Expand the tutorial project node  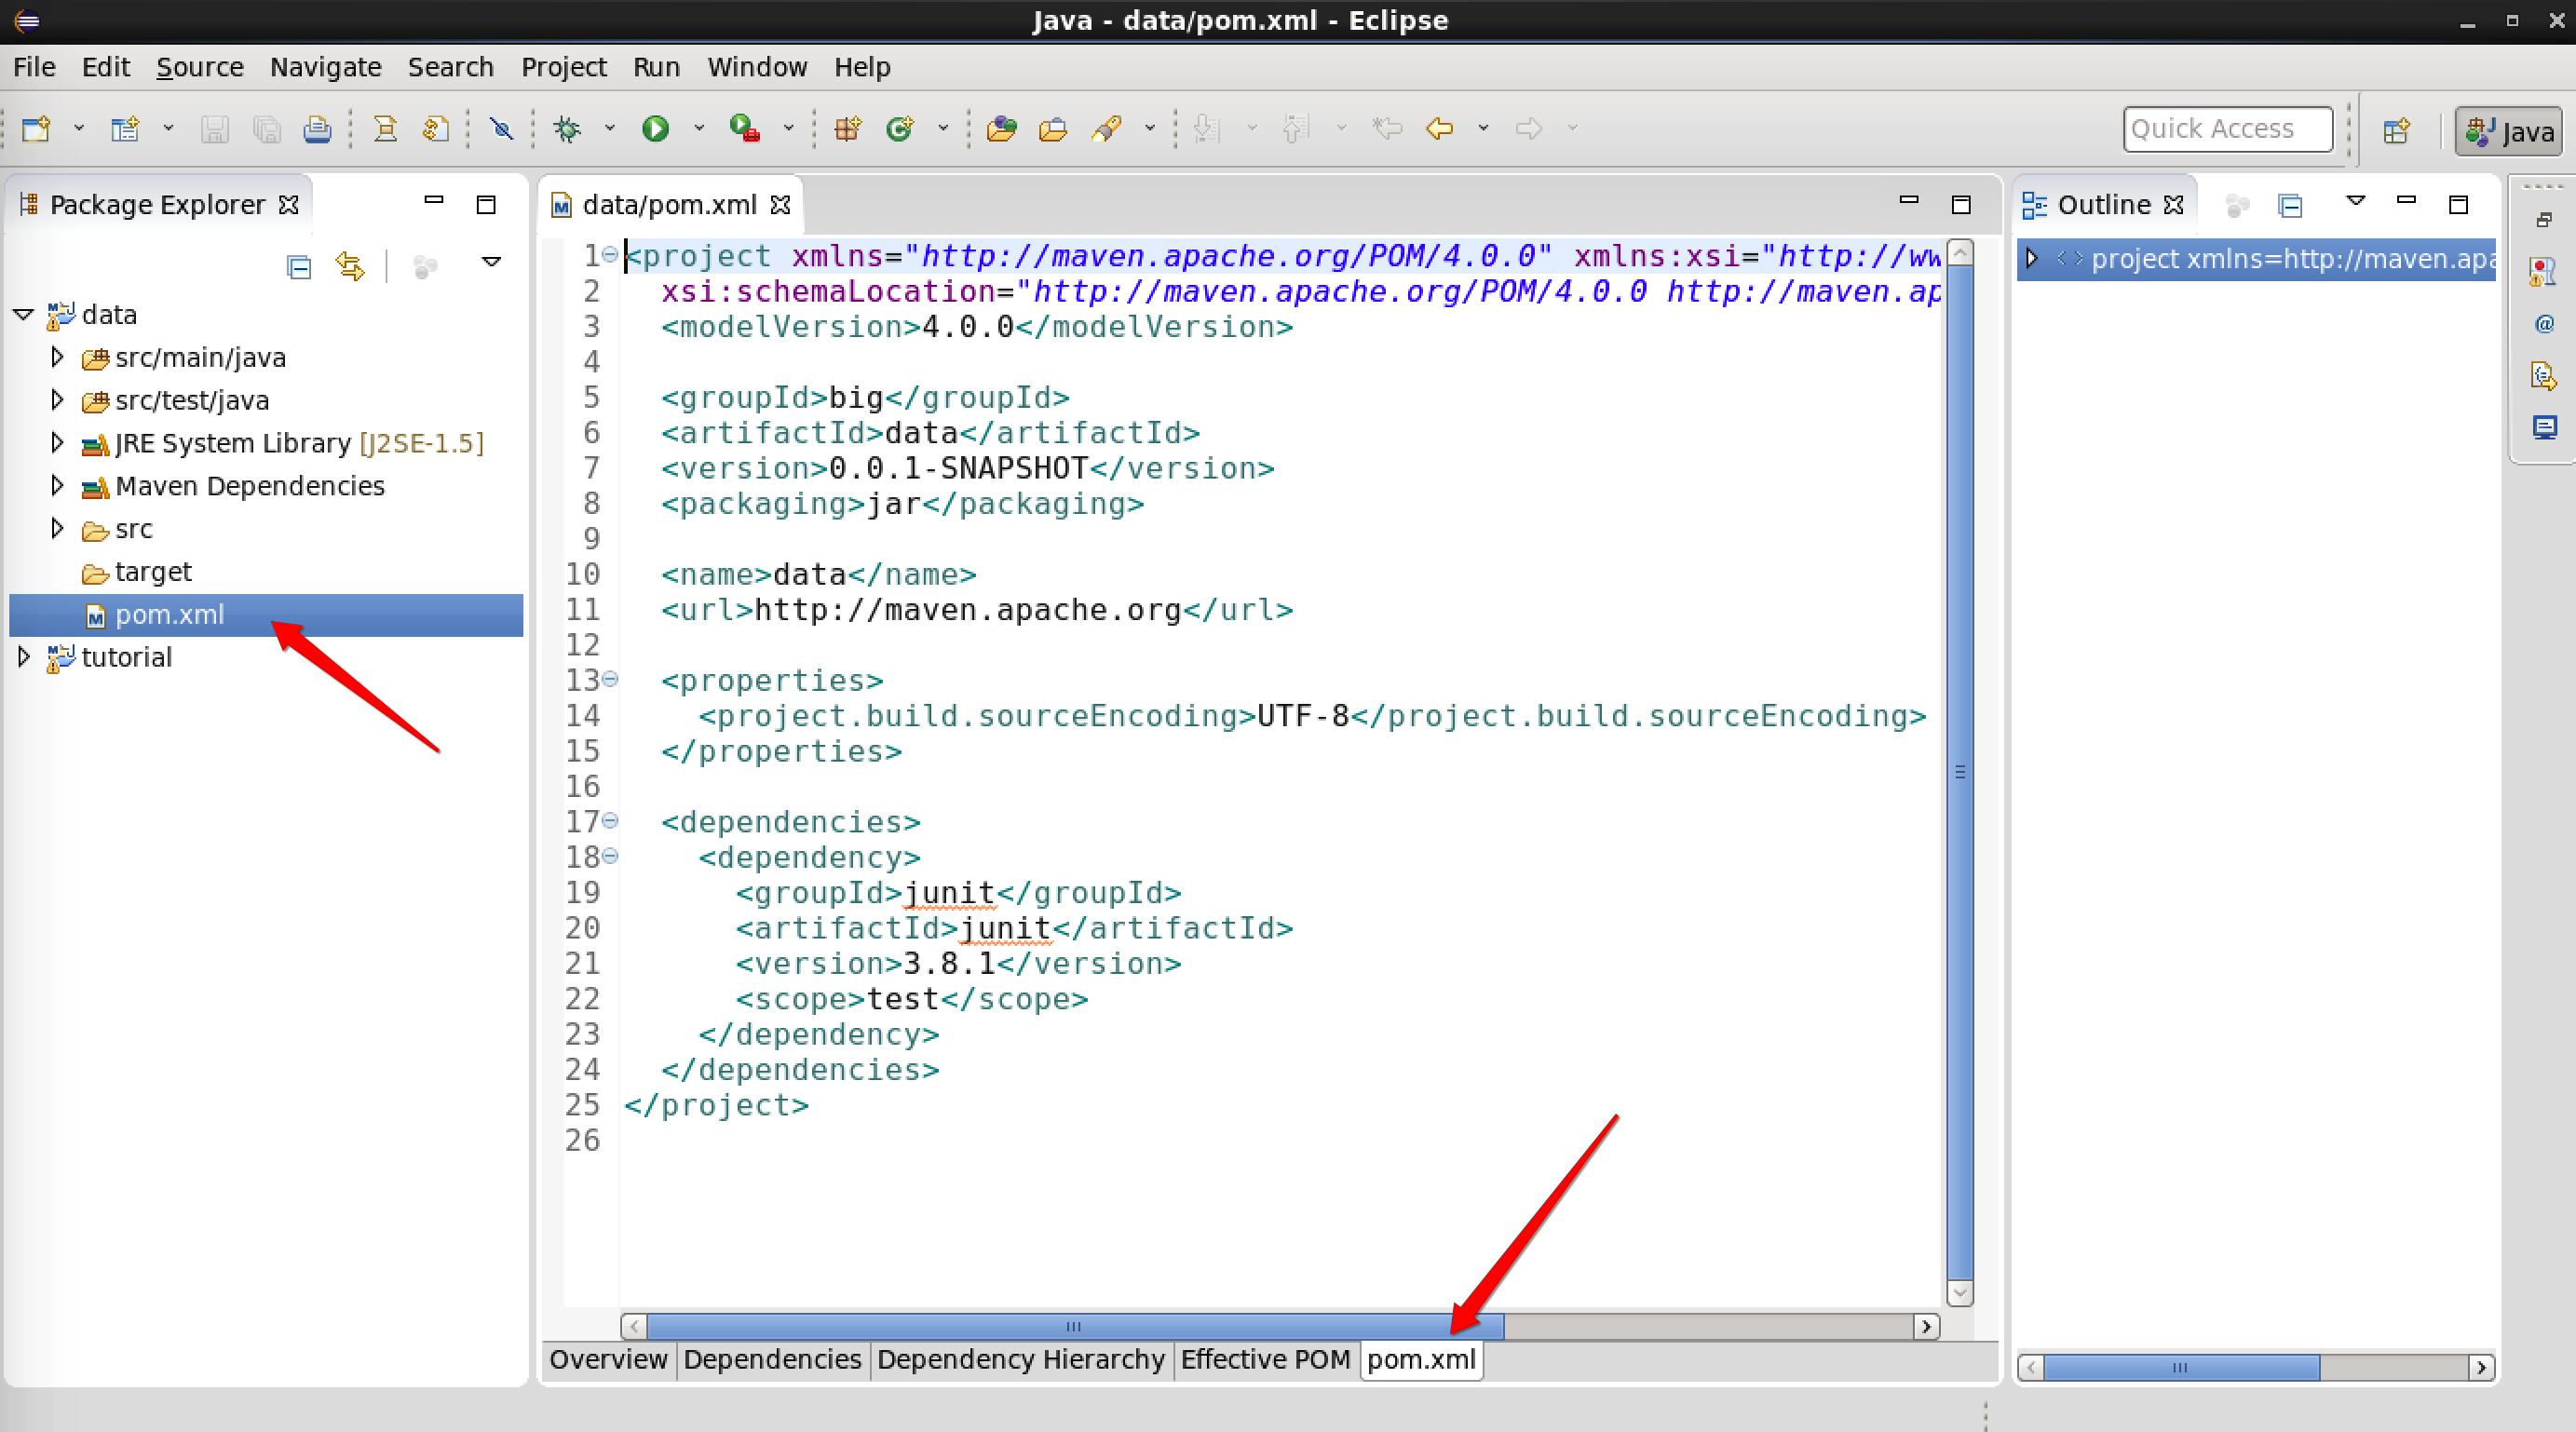(24, 657)
